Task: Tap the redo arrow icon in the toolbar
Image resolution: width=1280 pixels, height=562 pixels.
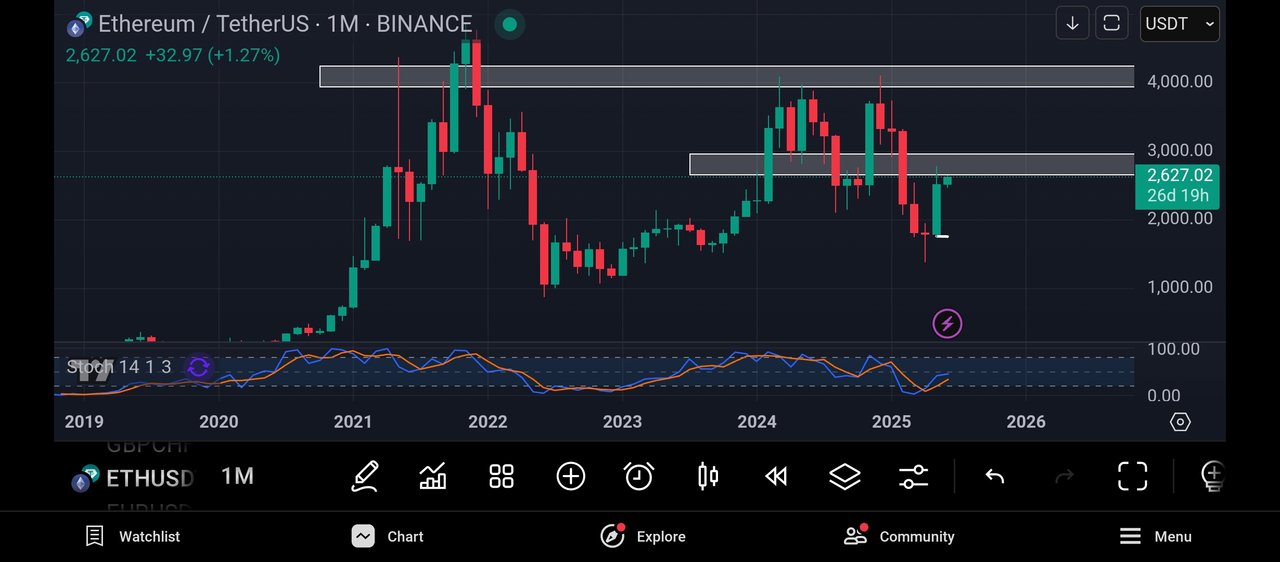Action: (x=1063, y=477)
